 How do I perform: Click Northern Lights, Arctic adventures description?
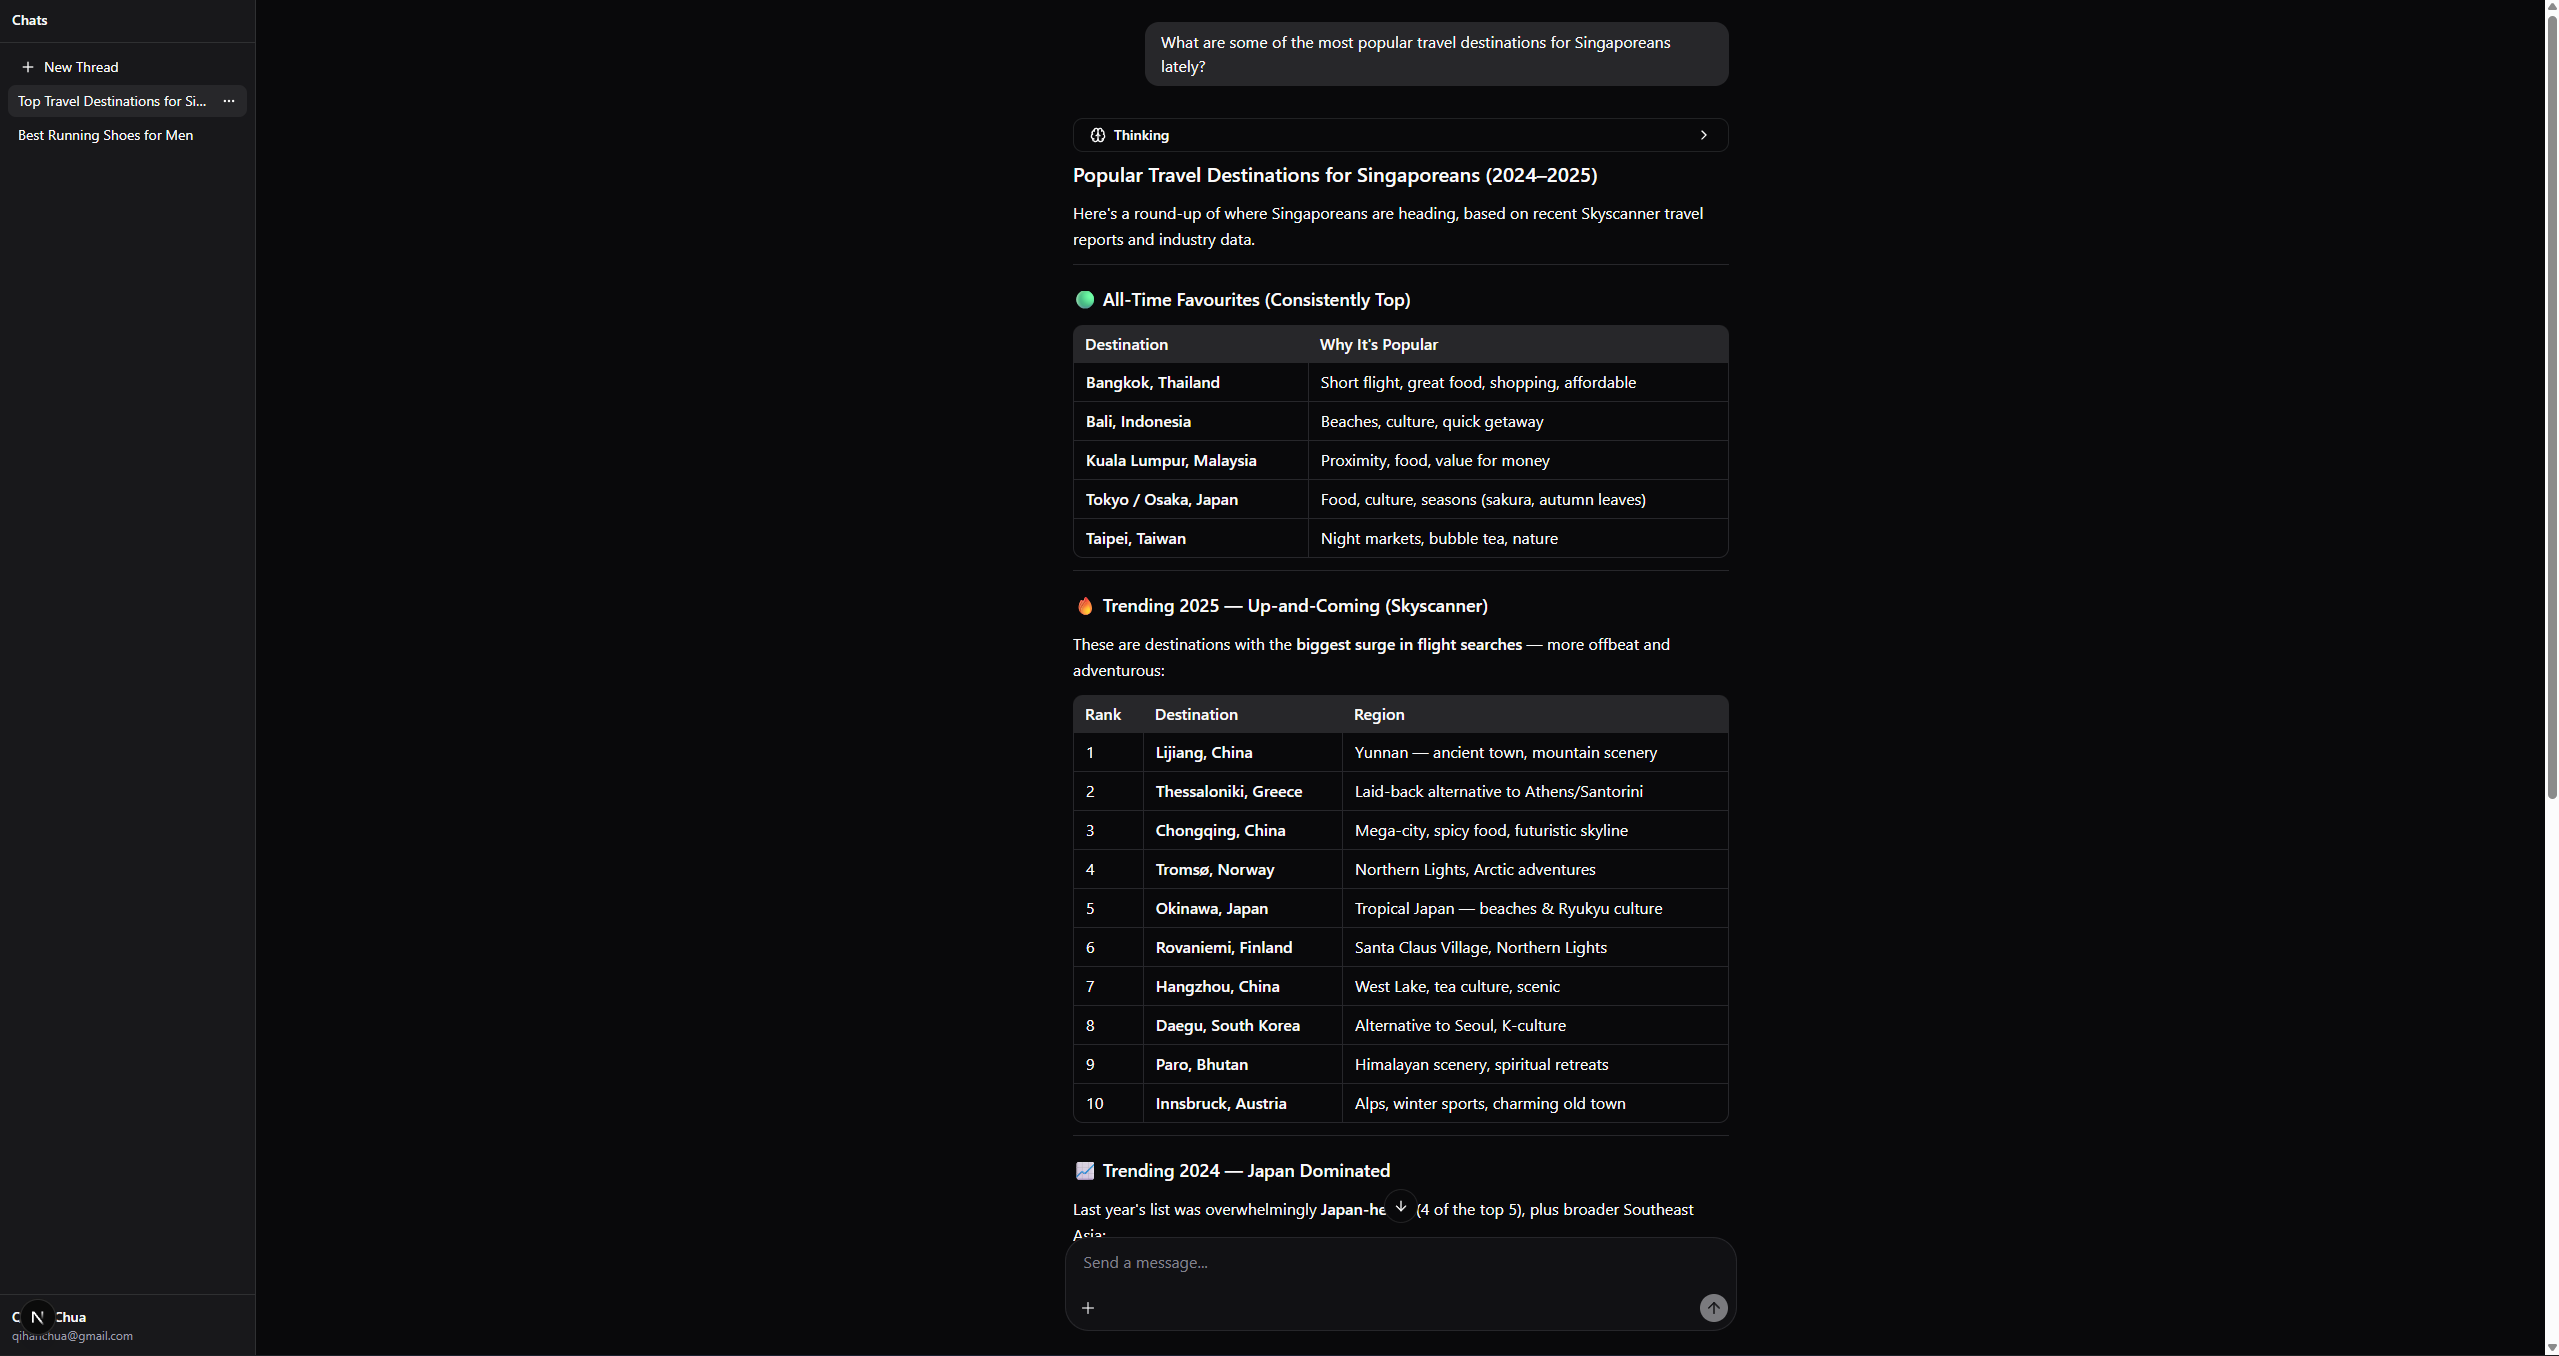coord(1475,870)
